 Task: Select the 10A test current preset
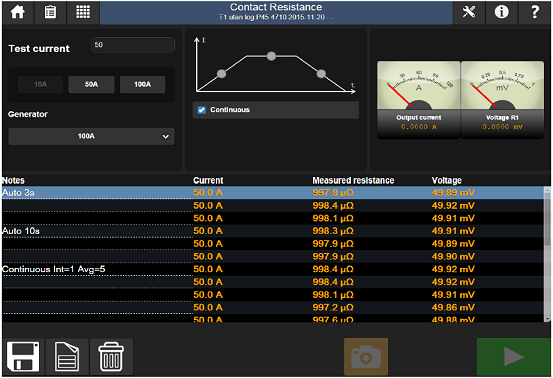point(40,85)
